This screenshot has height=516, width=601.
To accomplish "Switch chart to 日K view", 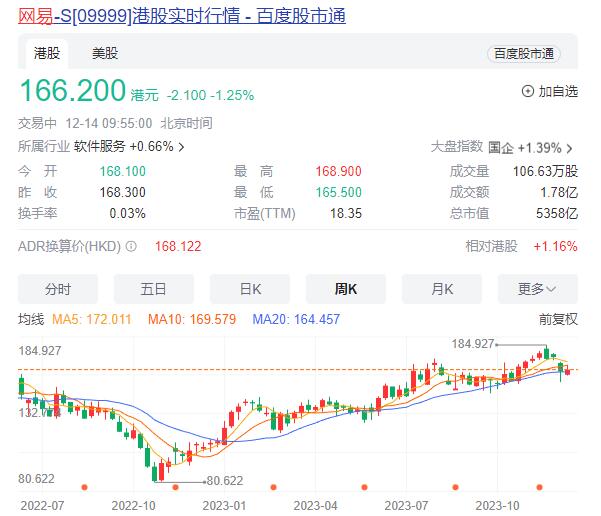I will pyautogui.click(x=249, y=289).
